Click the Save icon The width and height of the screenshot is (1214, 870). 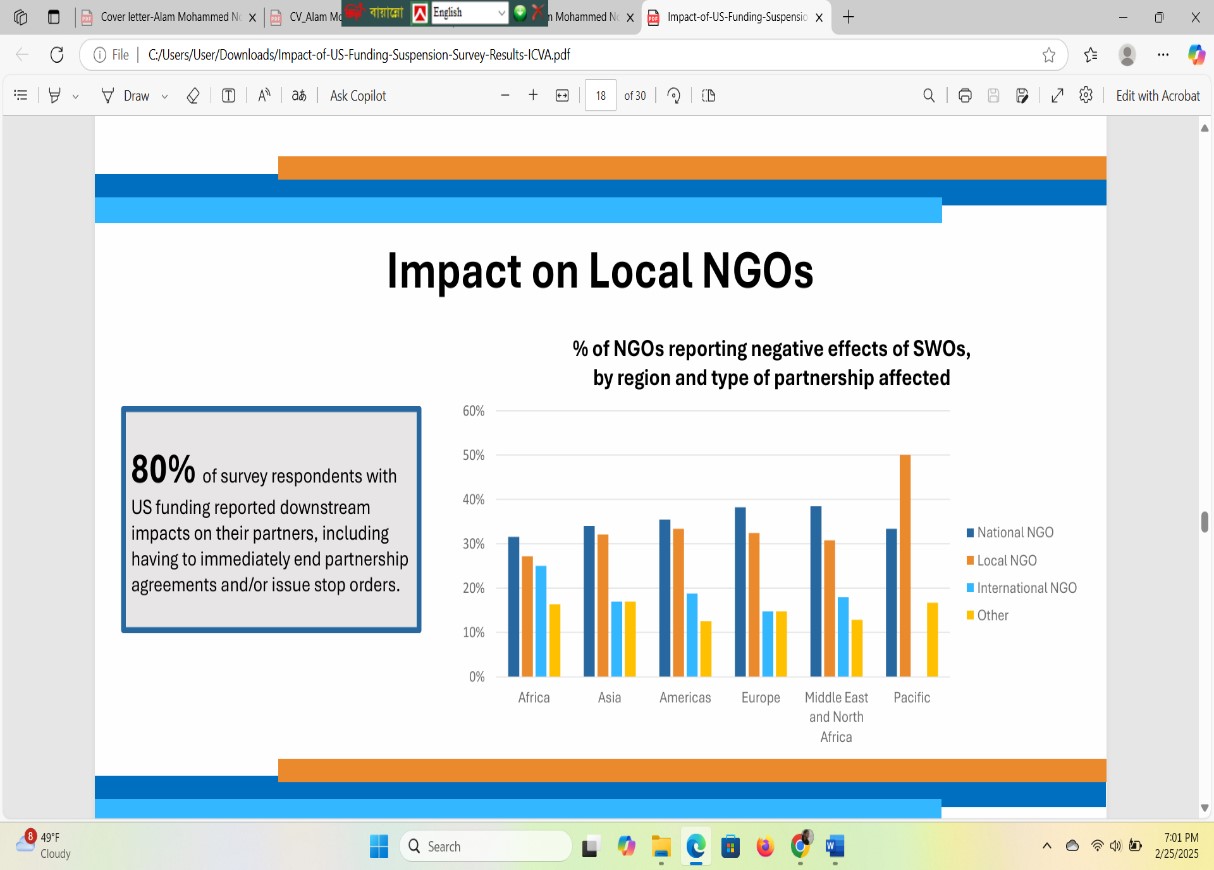coord(993,96)
